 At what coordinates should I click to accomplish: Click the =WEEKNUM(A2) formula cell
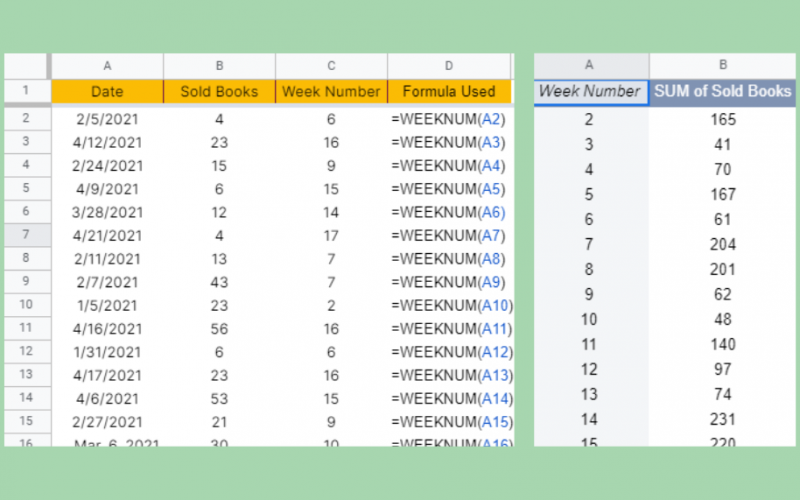tap(449, 119)
